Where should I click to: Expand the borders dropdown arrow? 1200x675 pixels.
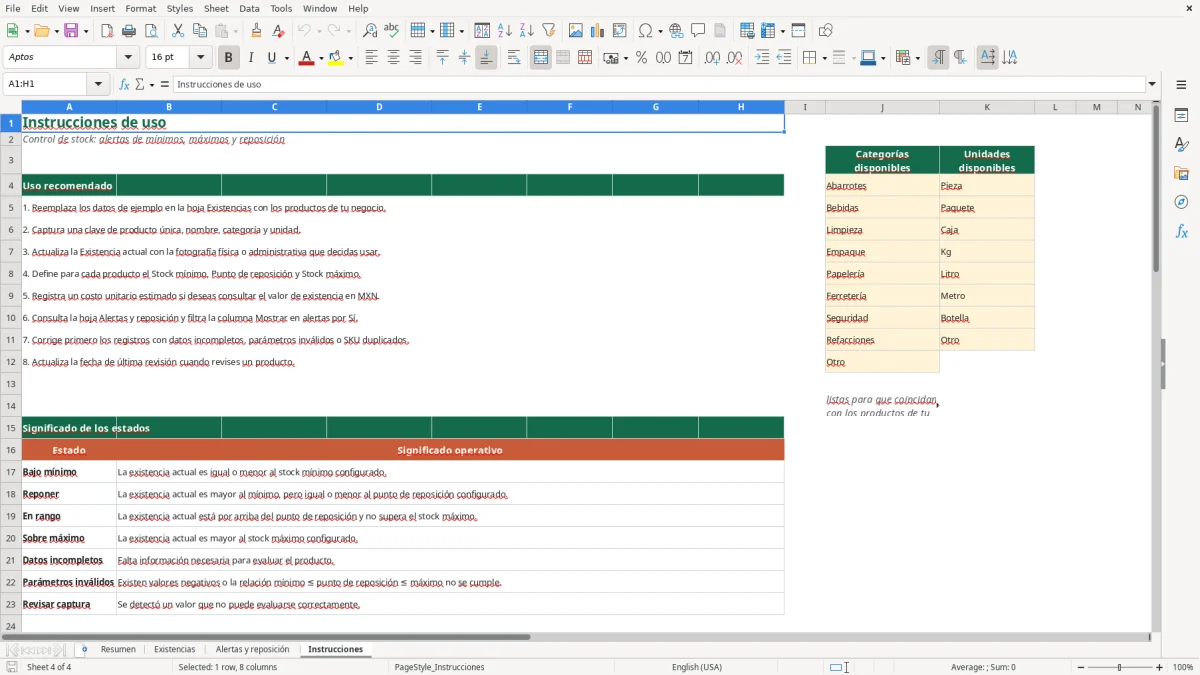[x=823, y=58]
